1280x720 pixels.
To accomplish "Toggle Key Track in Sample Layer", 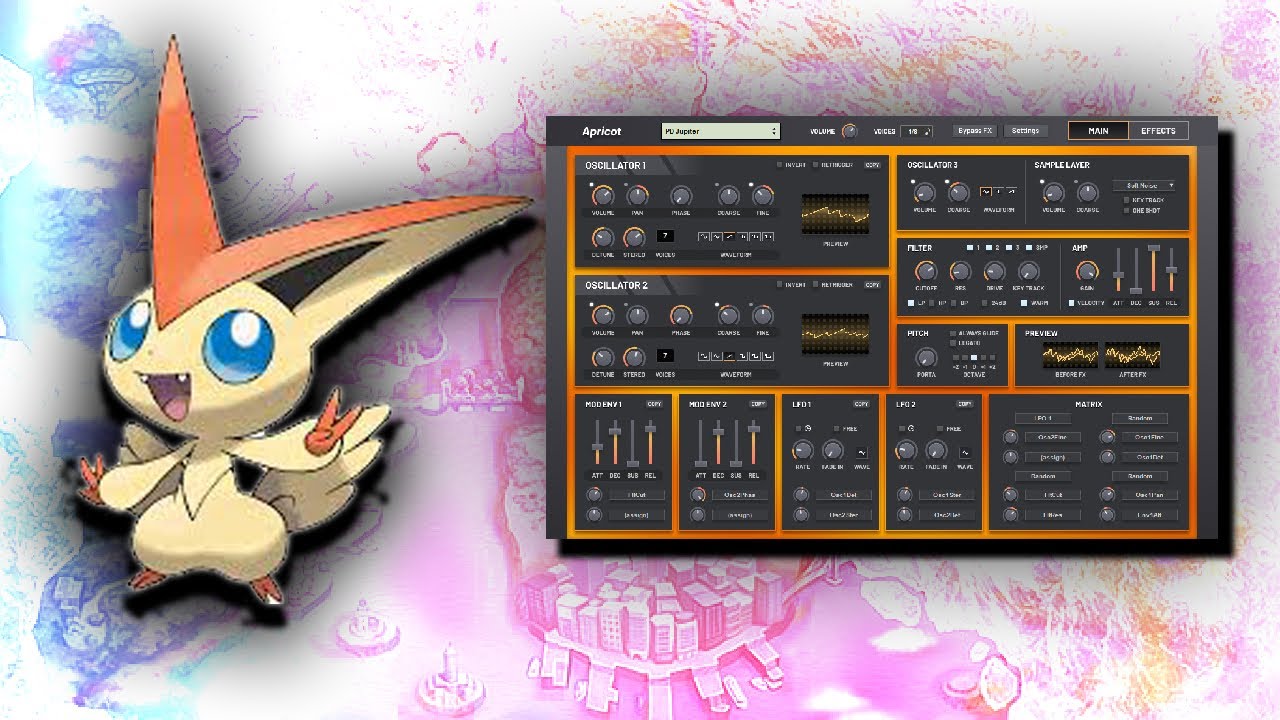I will tap(1127, 200).
